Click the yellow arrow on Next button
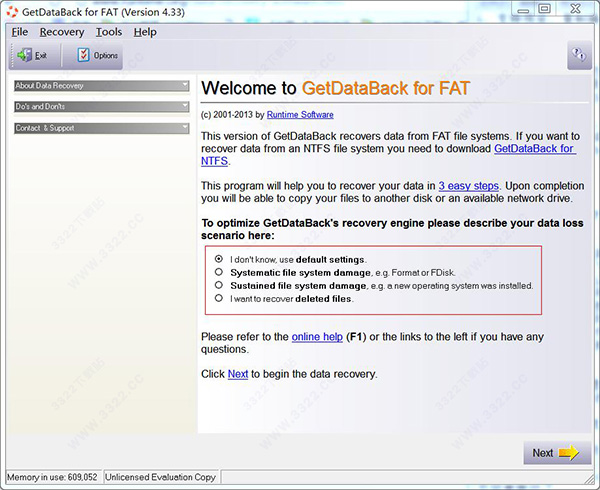The image size is (600, 490). click(569, 453)
